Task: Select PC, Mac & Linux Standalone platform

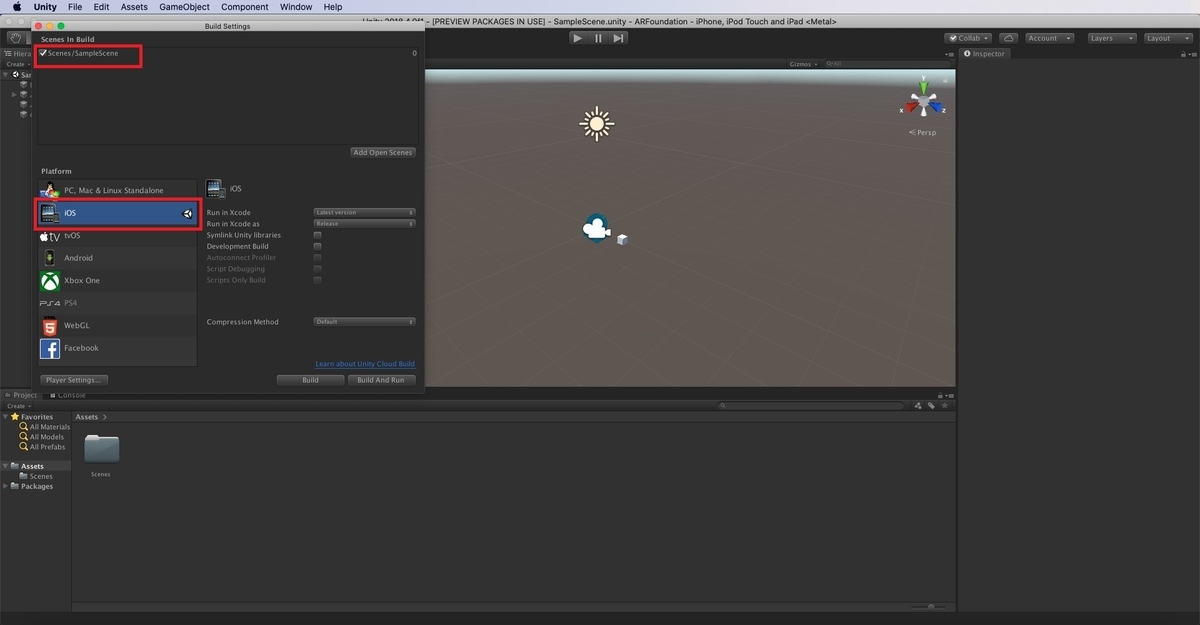Action: click(118, 190)
